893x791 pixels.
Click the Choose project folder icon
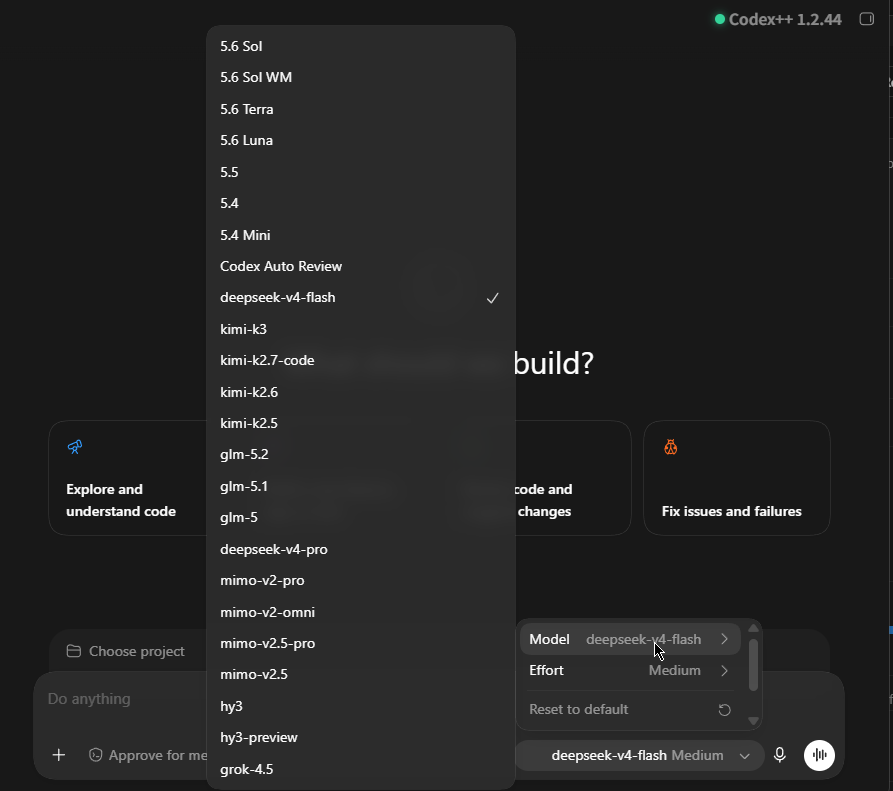click(73, 651)
